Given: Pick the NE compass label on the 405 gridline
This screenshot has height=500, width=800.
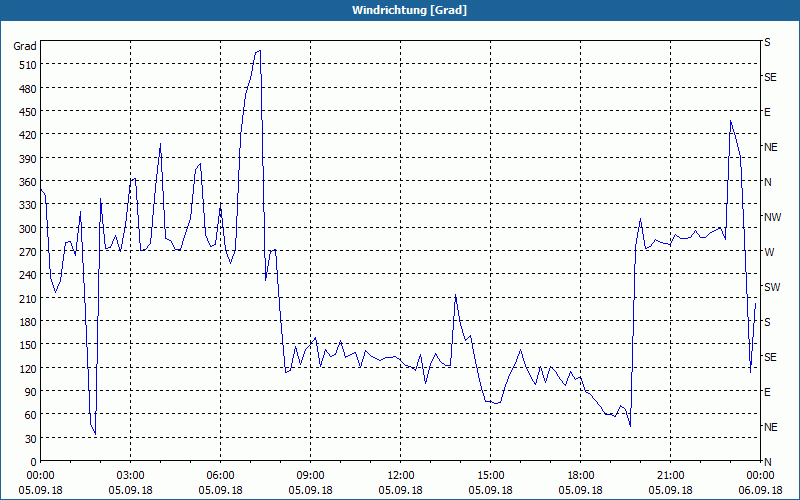Looking at the screenshot, I should pos(771,147).
